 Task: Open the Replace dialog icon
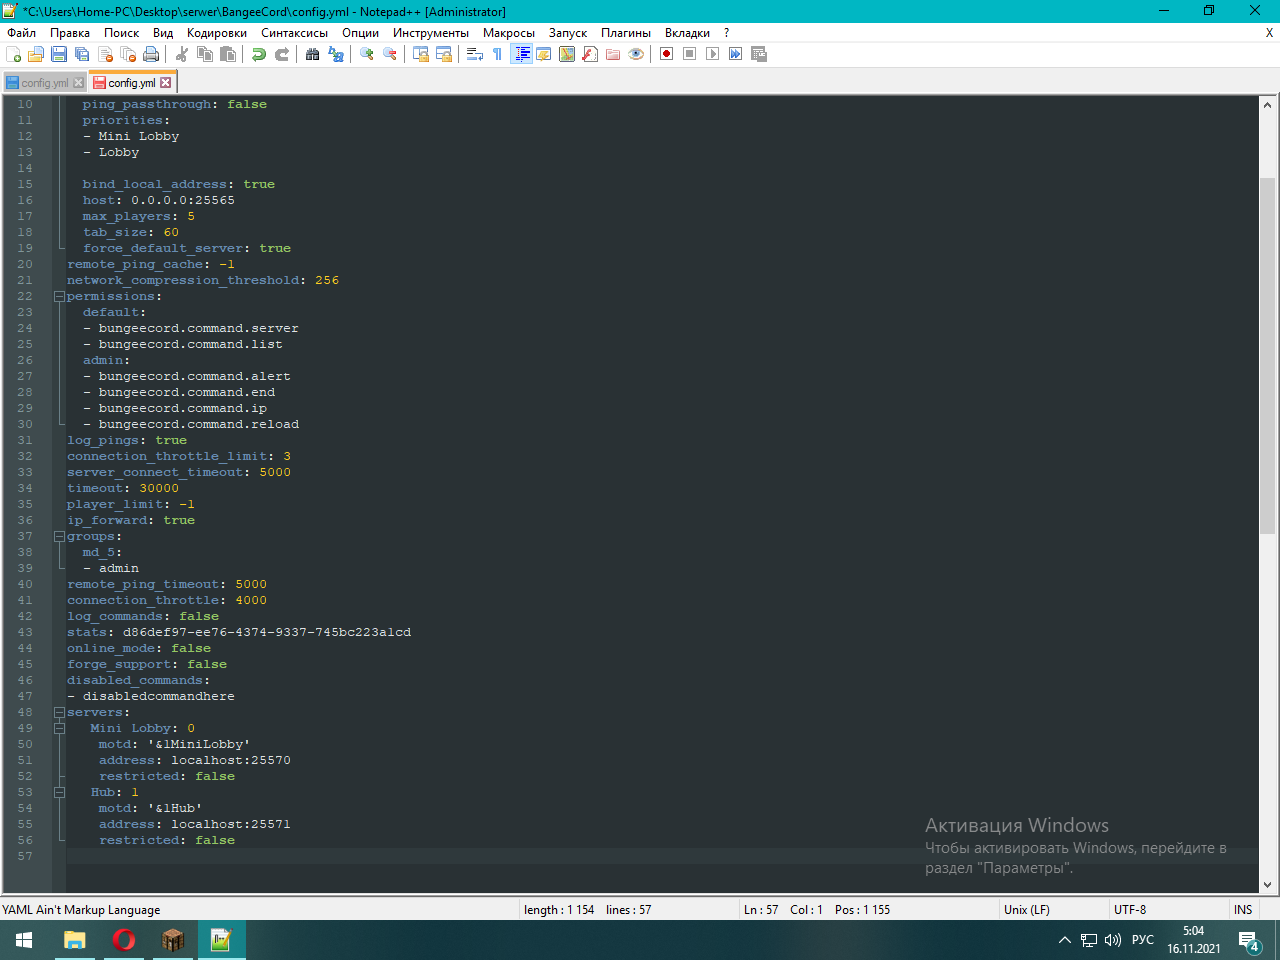click(335, 54)
